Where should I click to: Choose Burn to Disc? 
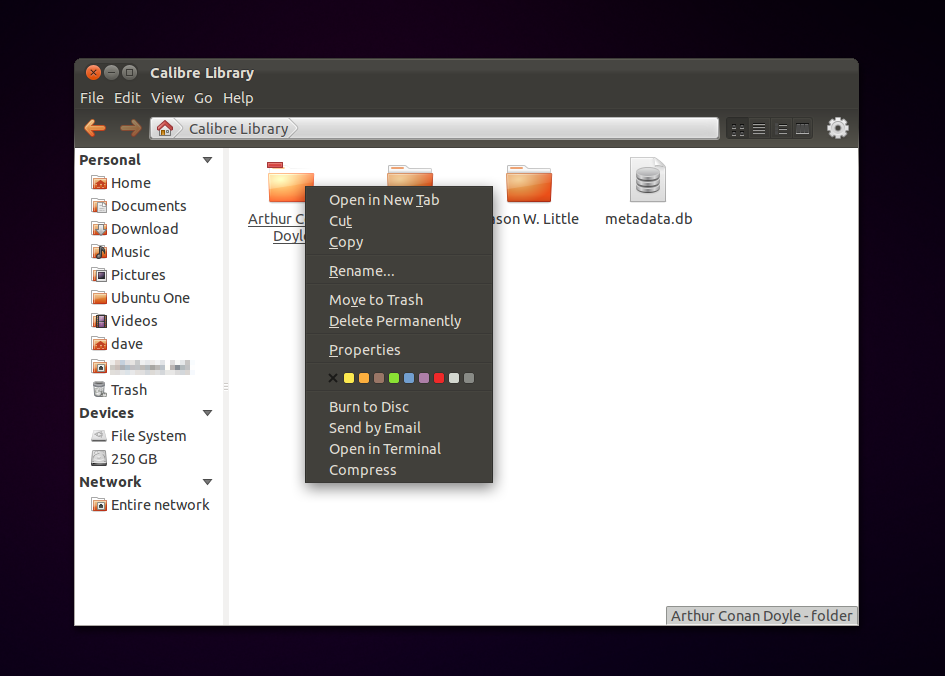click(399, 407)
